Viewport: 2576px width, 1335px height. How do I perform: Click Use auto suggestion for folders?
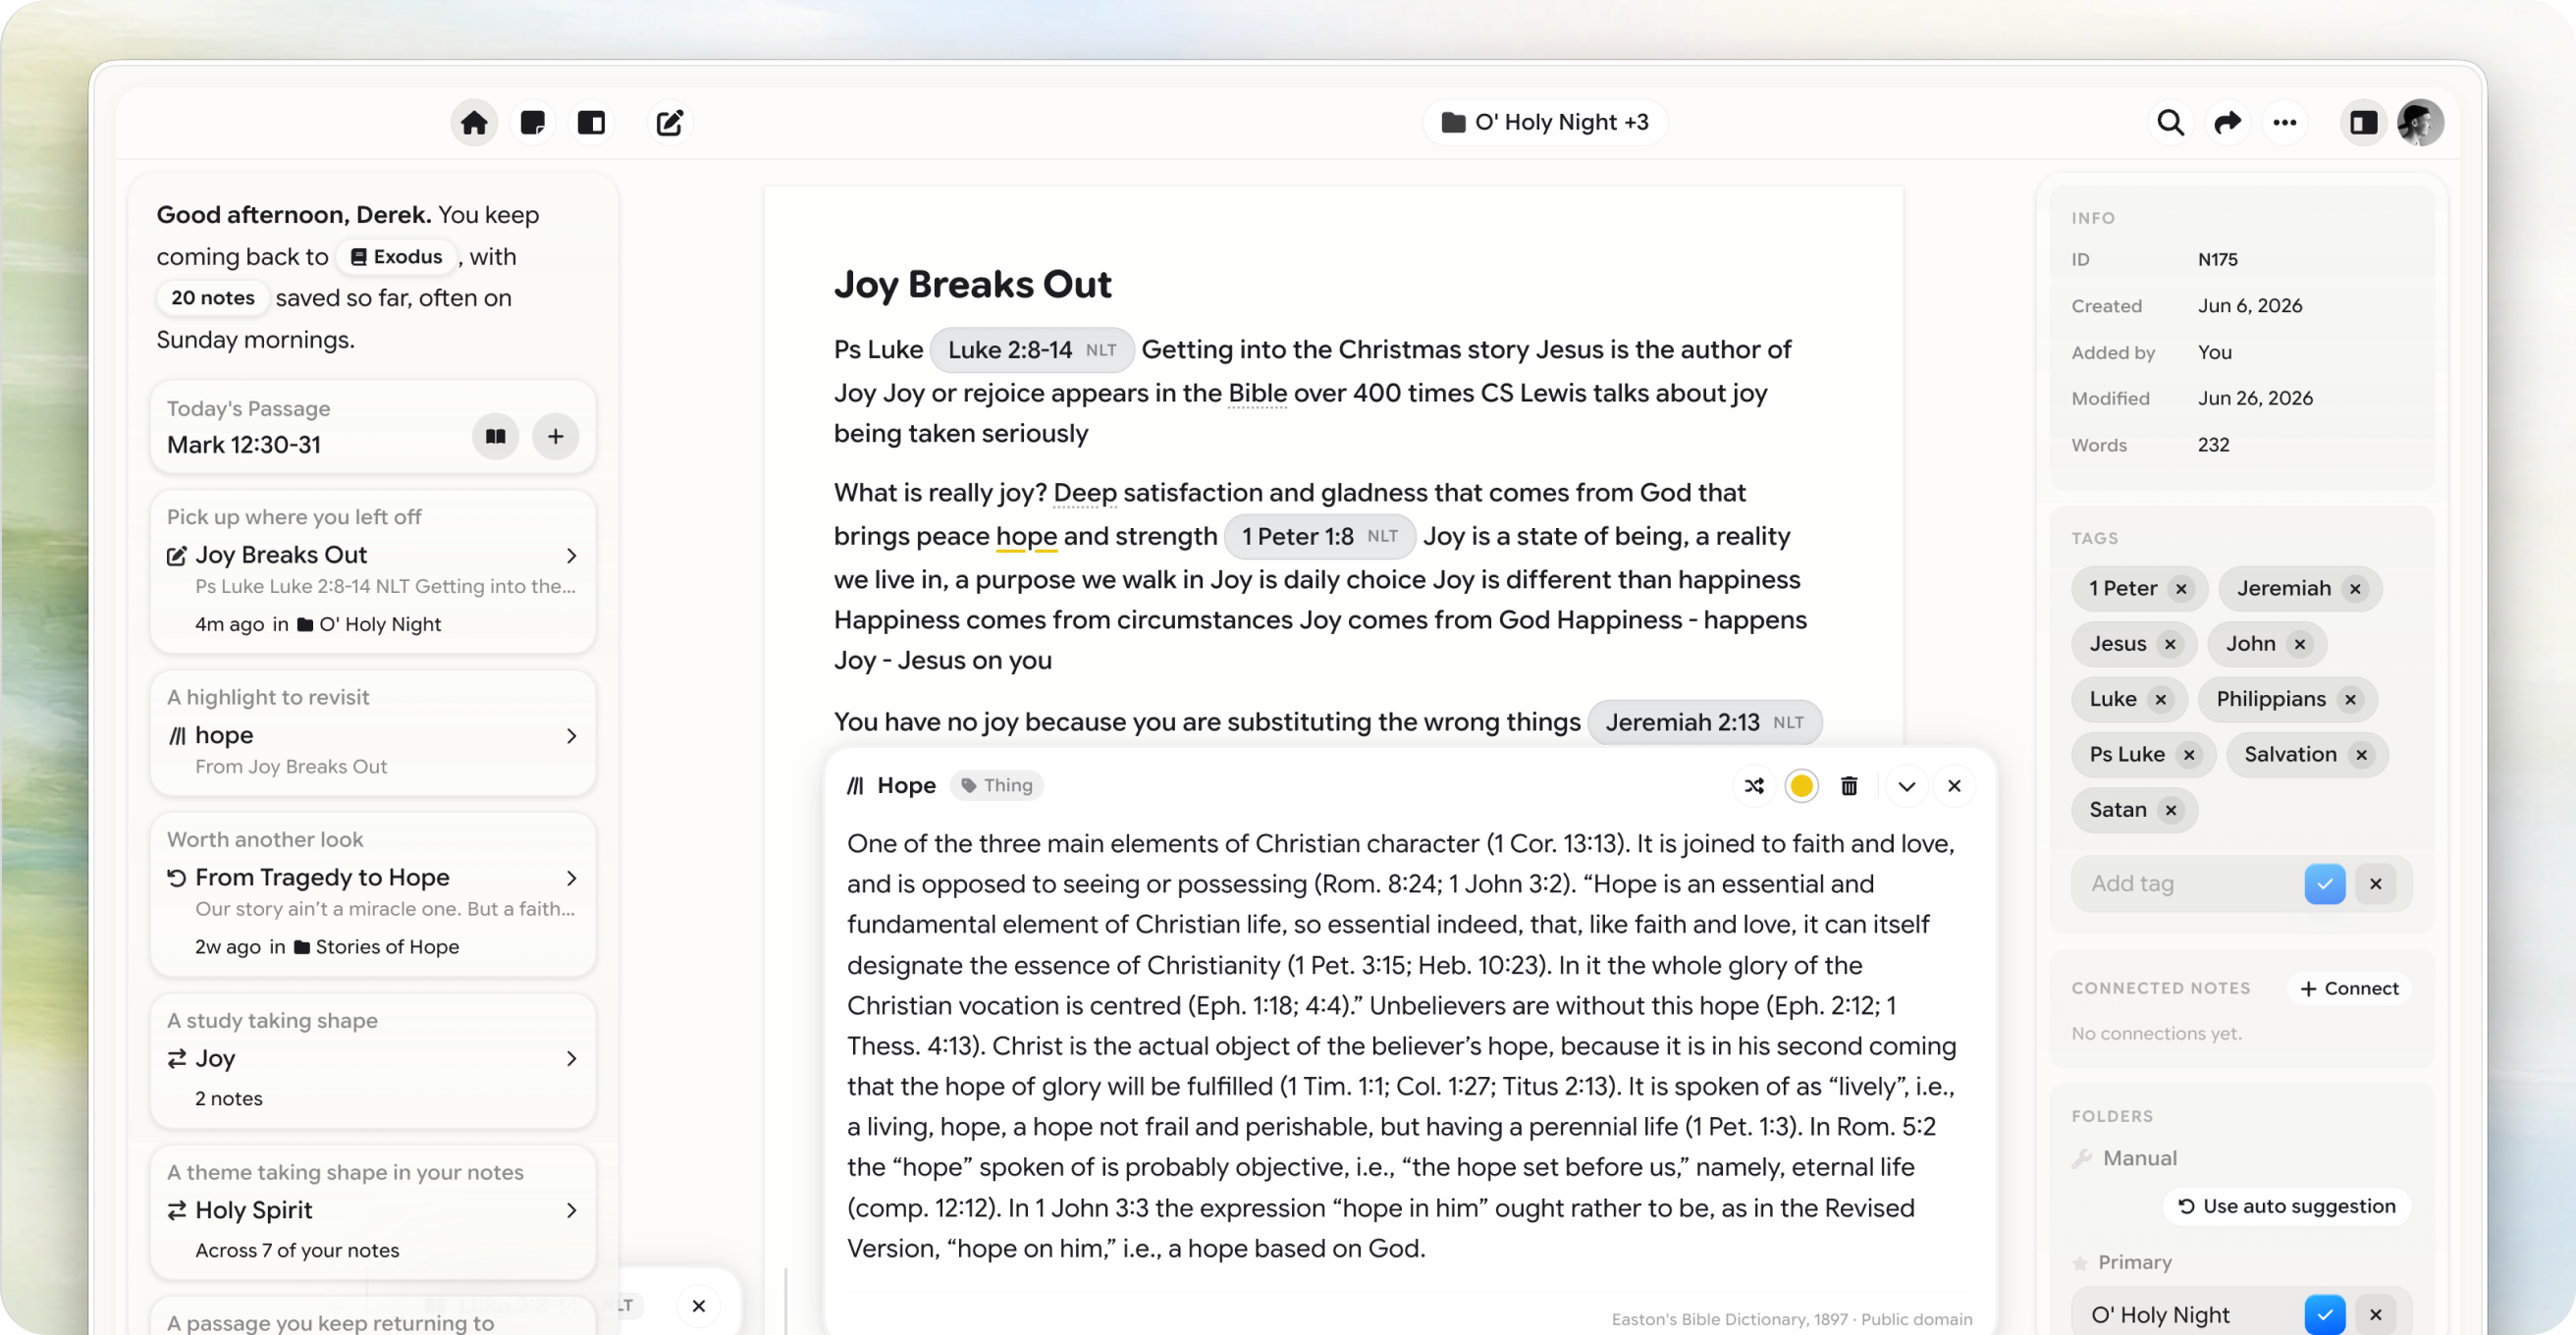tap(2287, 1206)
